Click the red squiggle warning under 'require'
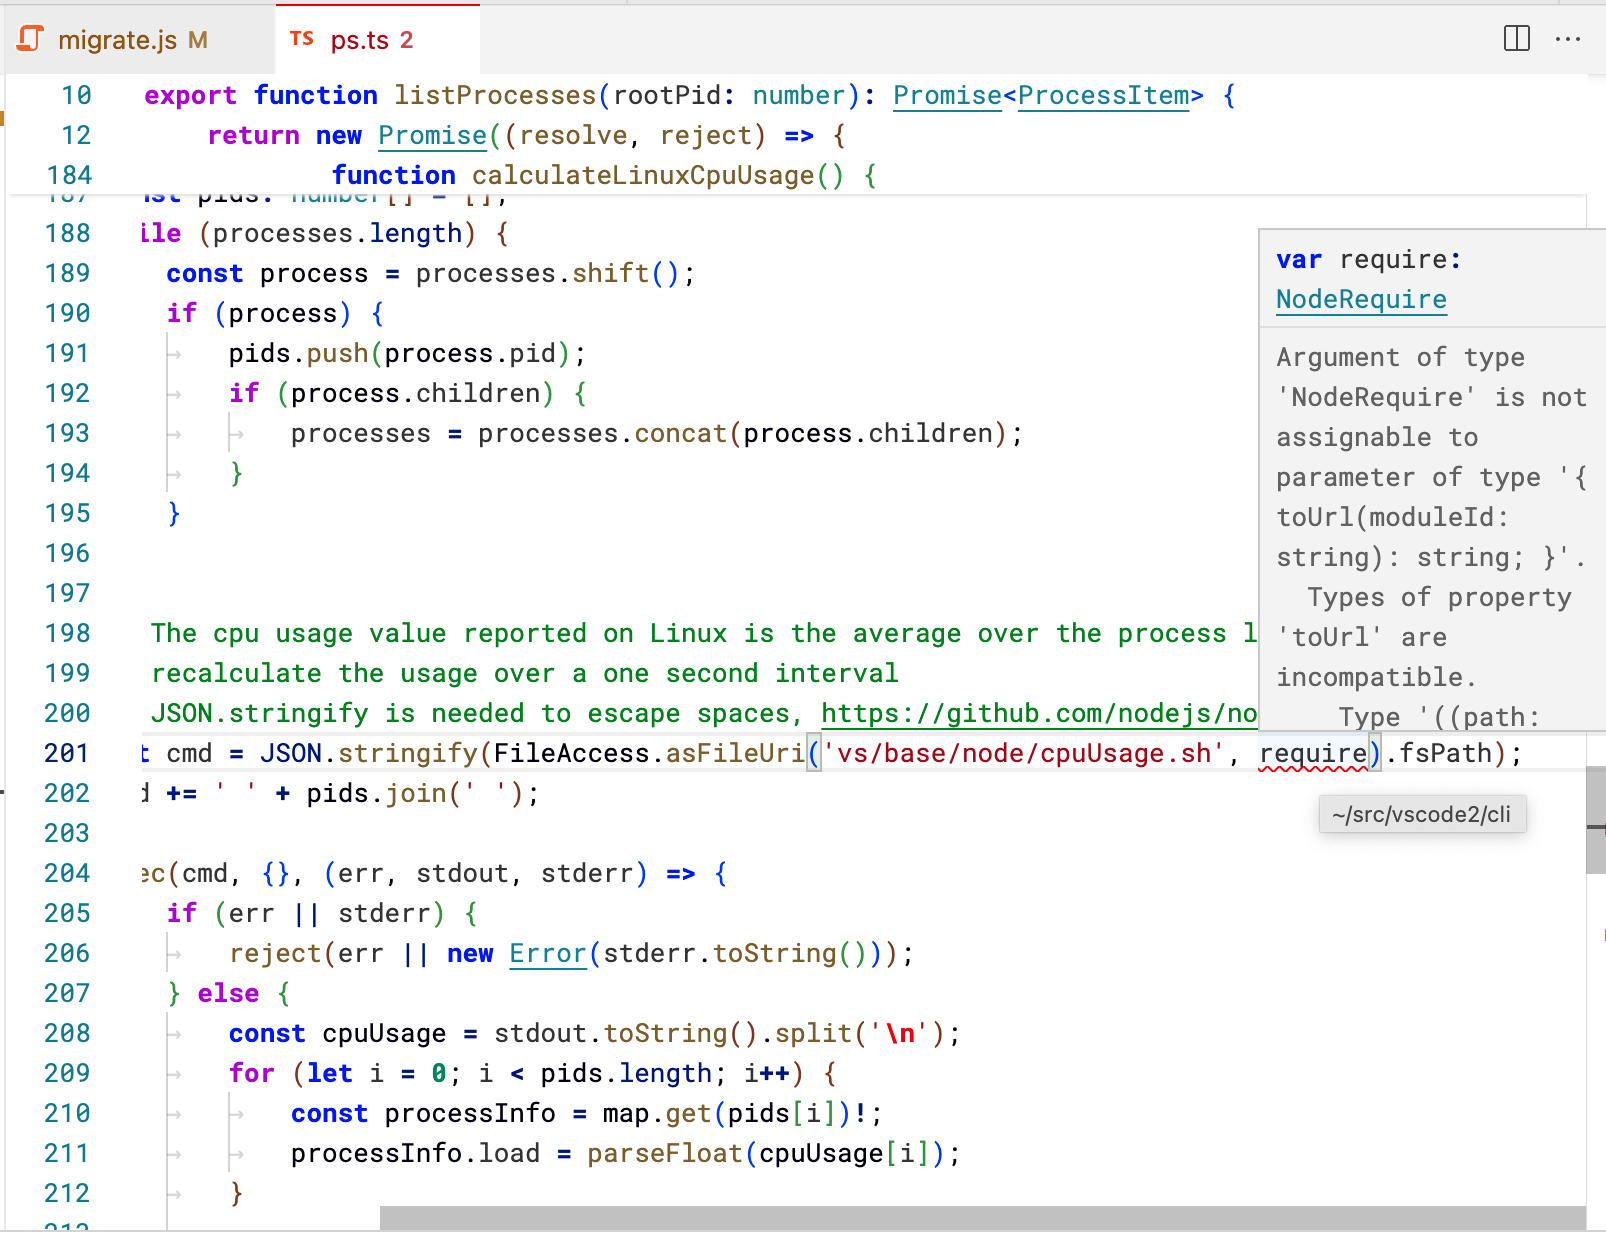Screen dimensions: 1606x1238 pos(1310,770)
